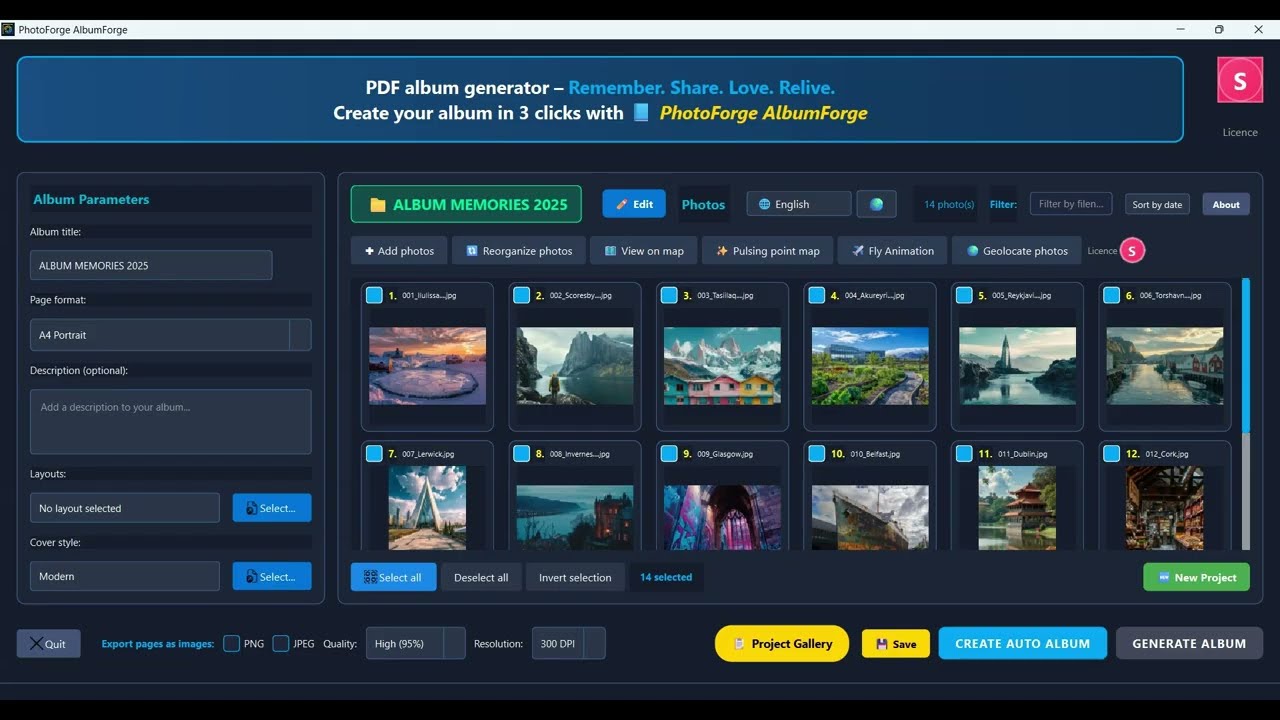
Task: Click the small pink S licence badge in toolbar
Action: click(1132, 251)
